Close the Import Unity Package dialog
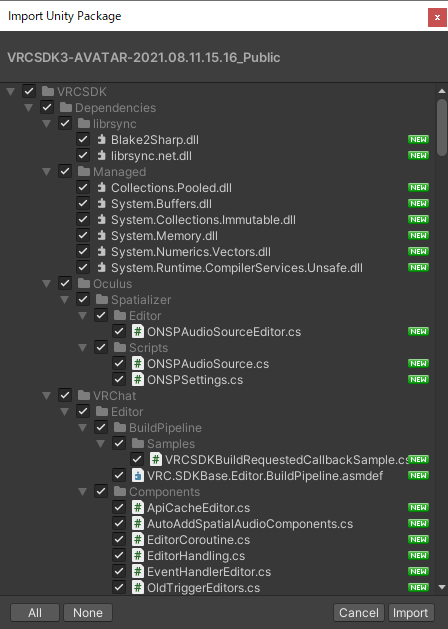The width and height of the screenshot is (448, 629). 437,17
